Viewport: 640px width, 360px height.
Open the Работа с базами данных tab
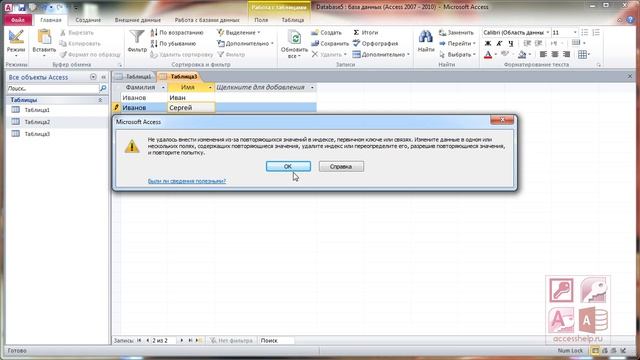tap(207, 20)
